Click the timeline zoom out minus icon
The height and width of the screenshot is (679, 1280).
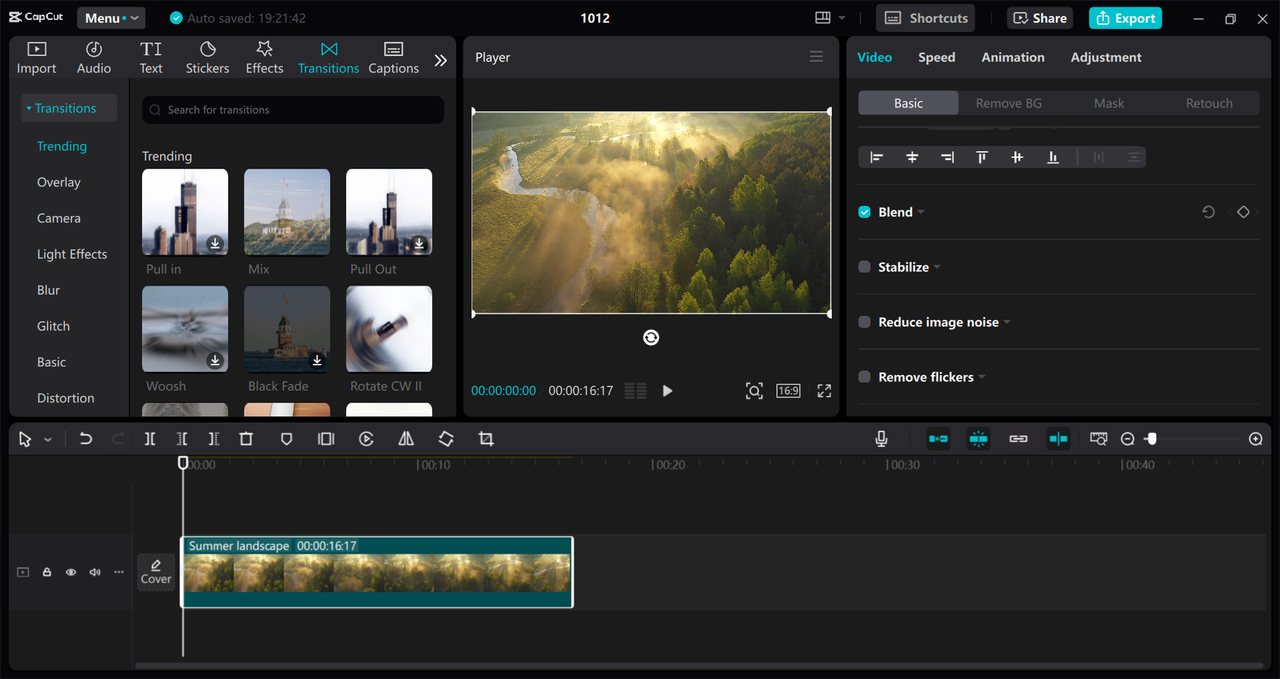tap(1128, 439)
